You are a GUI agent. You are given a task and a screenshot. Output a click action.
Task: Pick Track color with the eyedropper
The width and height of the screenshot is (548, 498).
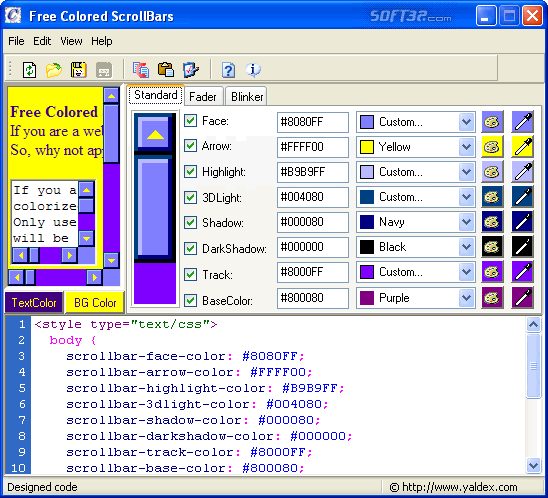coord(522,272)
